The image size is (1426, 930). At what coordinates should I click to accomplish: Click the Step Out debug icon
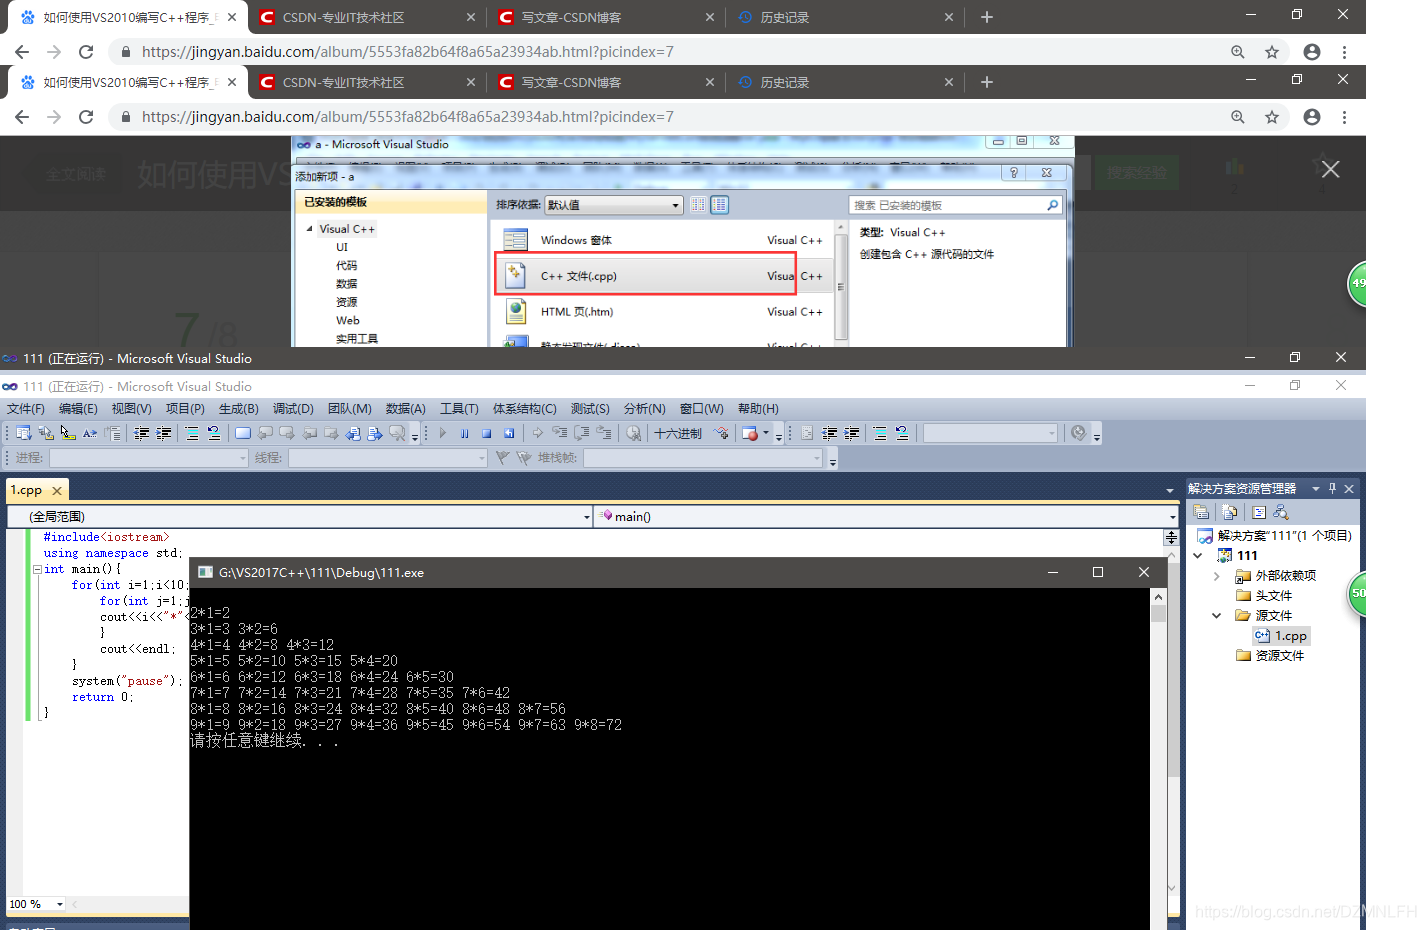(x=604, y=433)
